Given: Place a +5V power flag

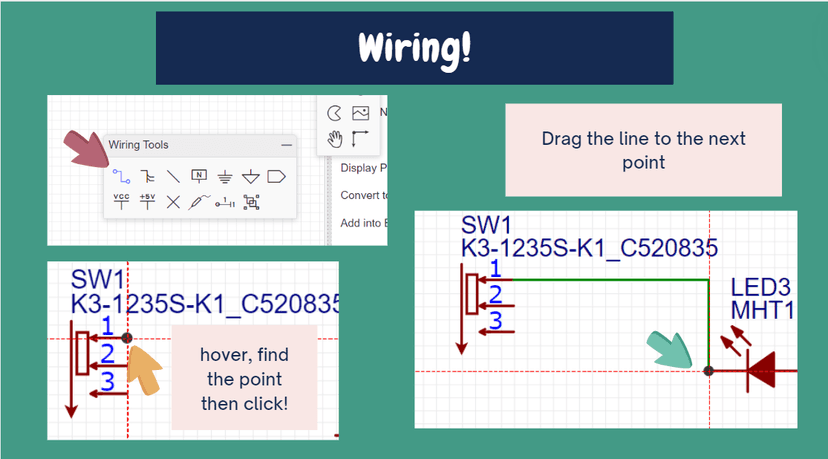Looking at the screenshot, I should click(x=147, y=201).
